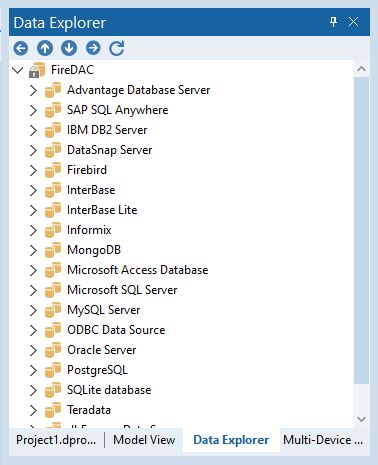Click the Firebird database icon
Image resolution: width=378 pixels, height=465 pixels.
[x=53, y=170]
